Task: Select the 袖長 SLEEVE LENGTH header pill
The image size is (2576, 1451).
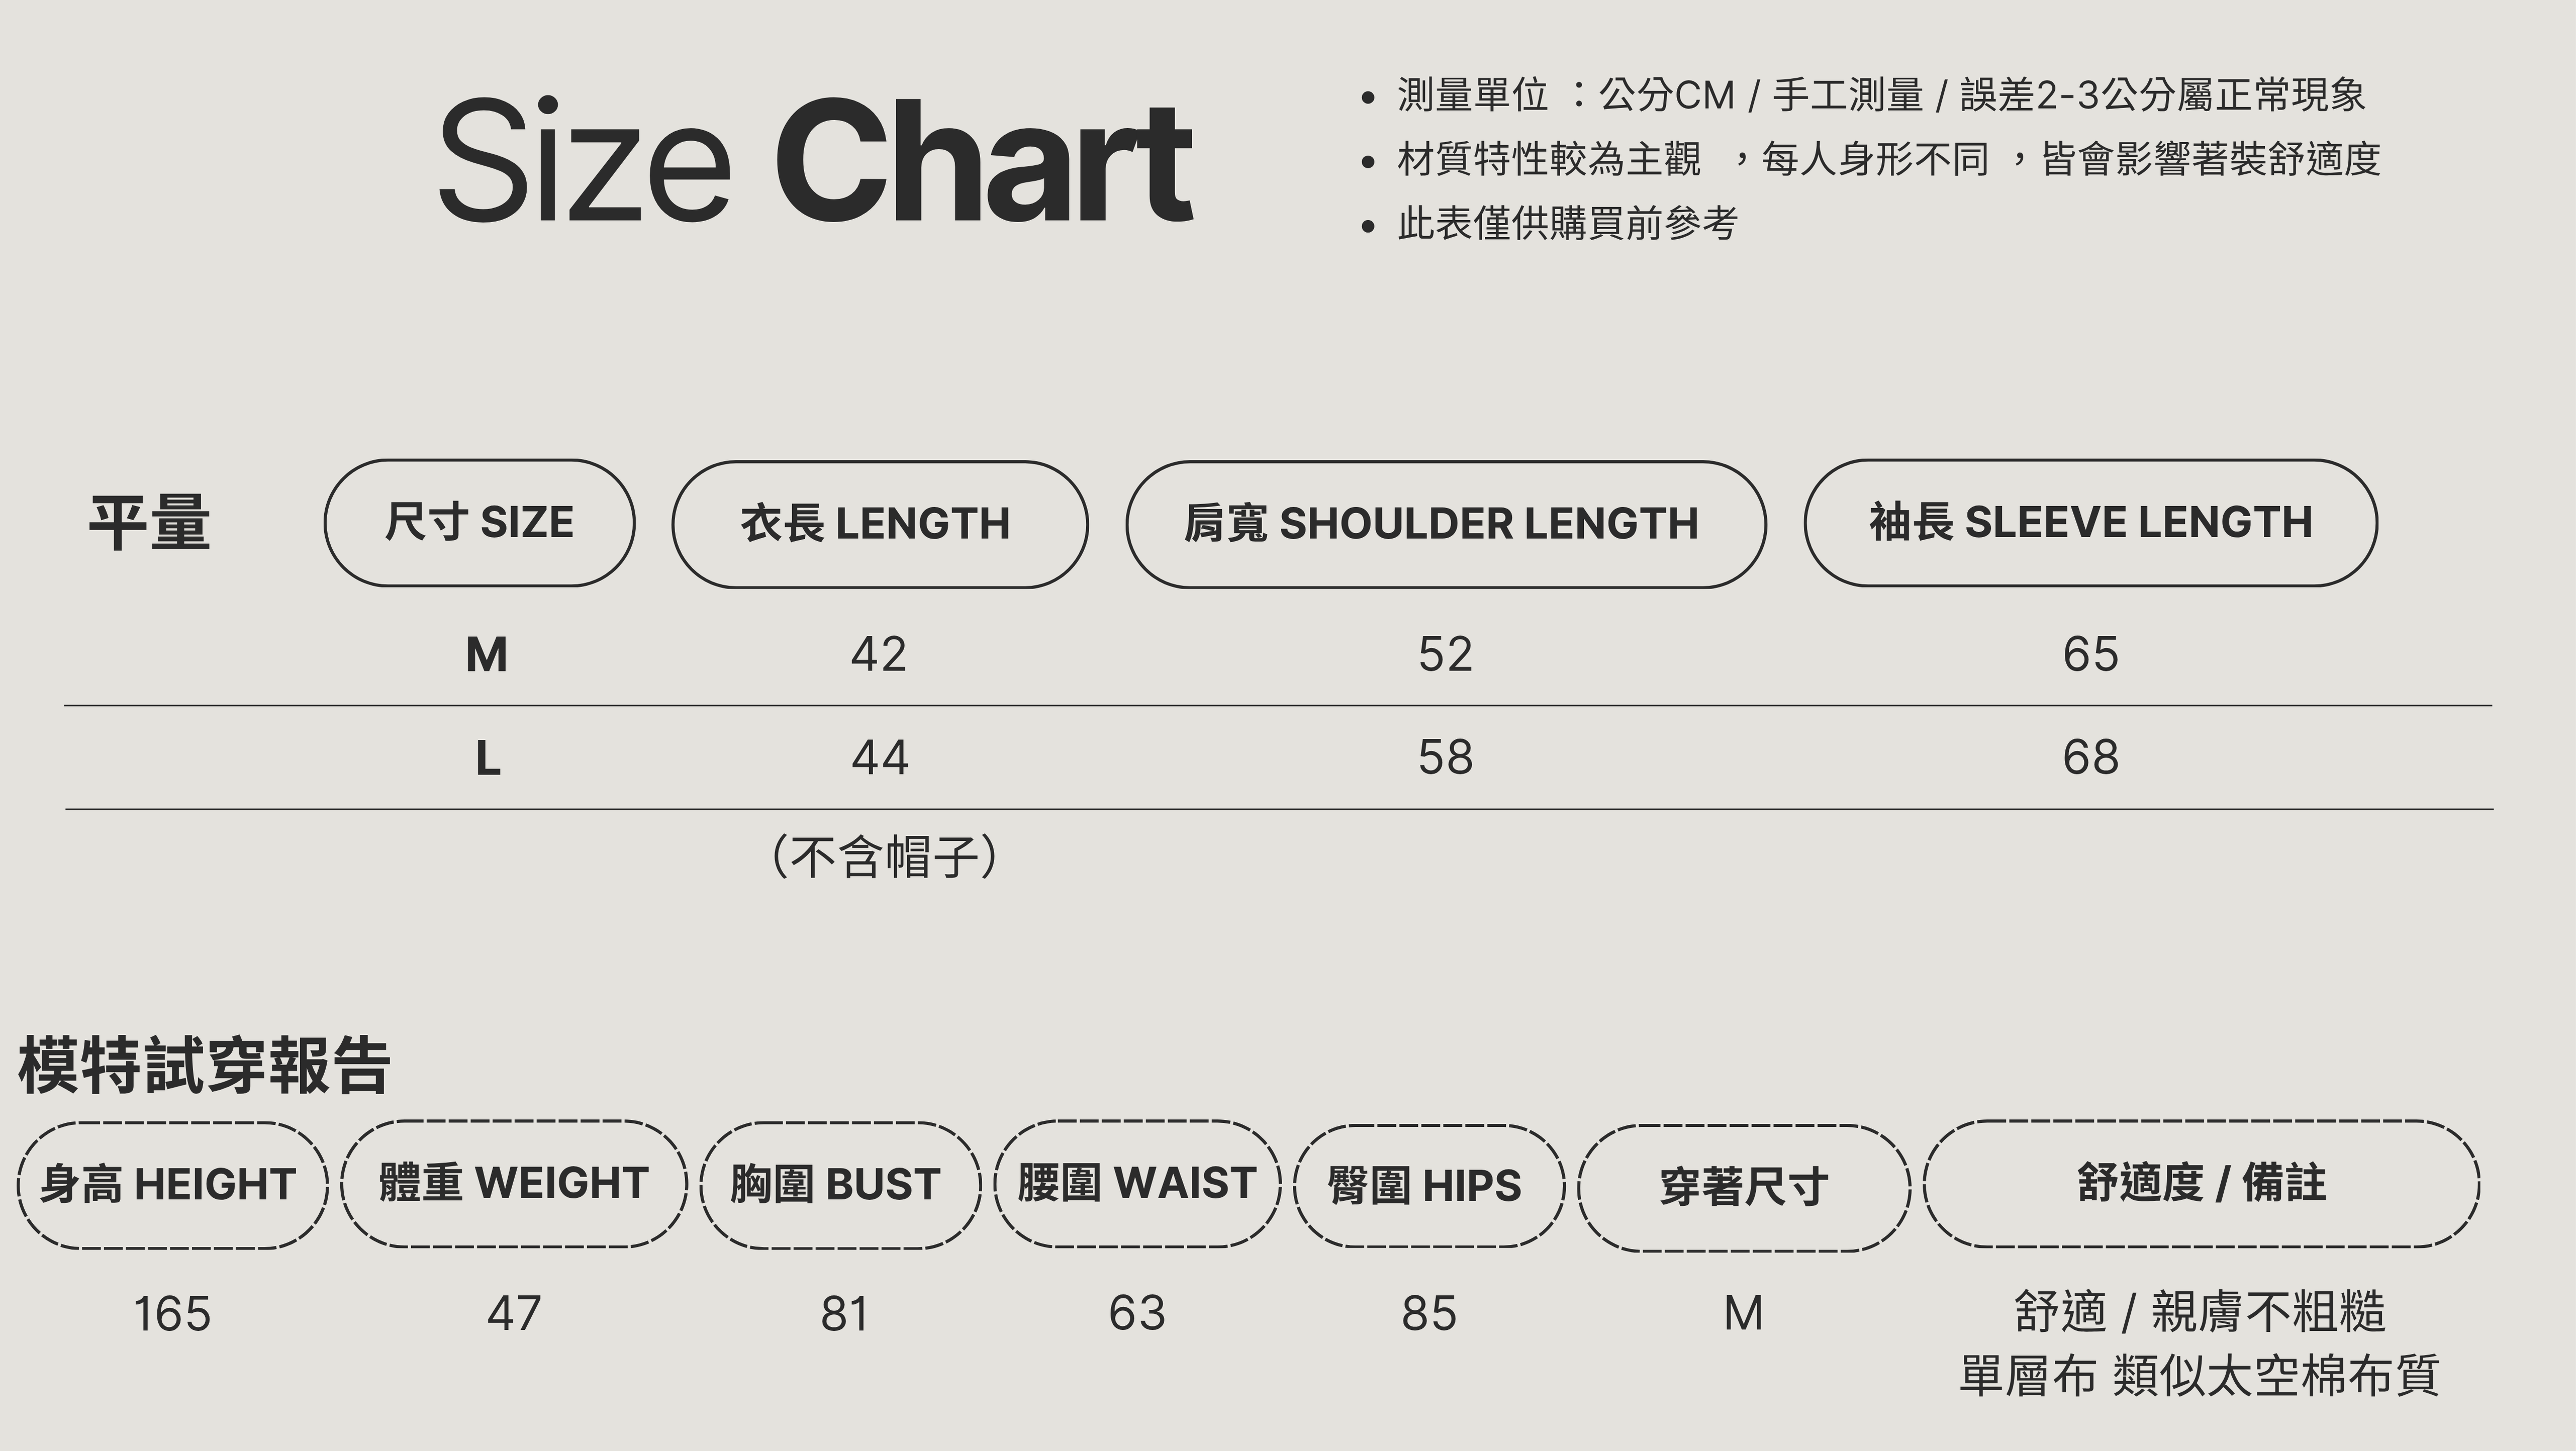Action: click(x=2090, y=523)
